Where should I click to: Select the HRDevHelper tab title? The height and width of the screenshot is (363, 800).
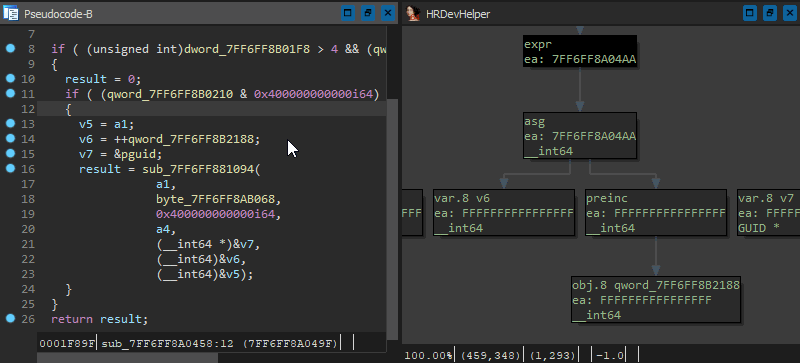[458, 14]
